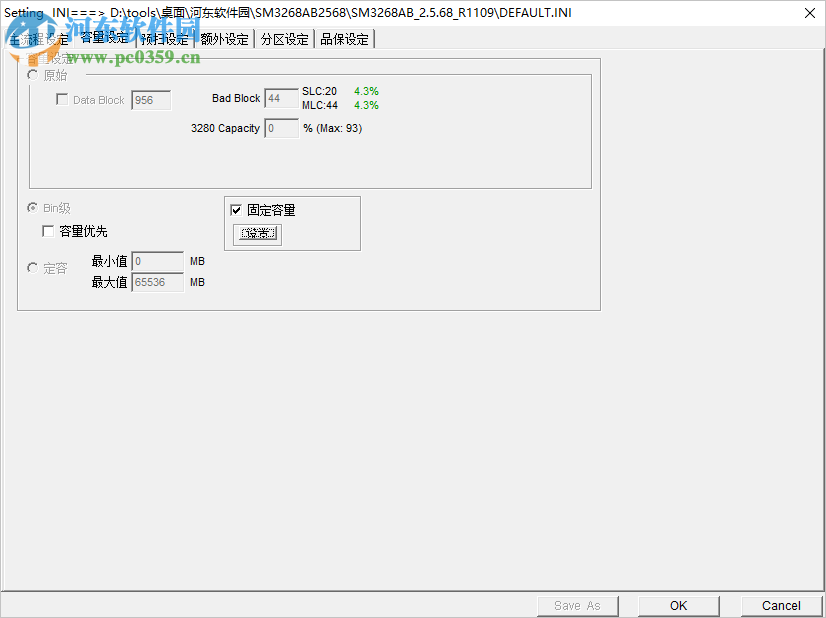Open the 额外设定 tab
Image resolution: width=826 pixels, height=618 pixels.
[x=223, y=38]
